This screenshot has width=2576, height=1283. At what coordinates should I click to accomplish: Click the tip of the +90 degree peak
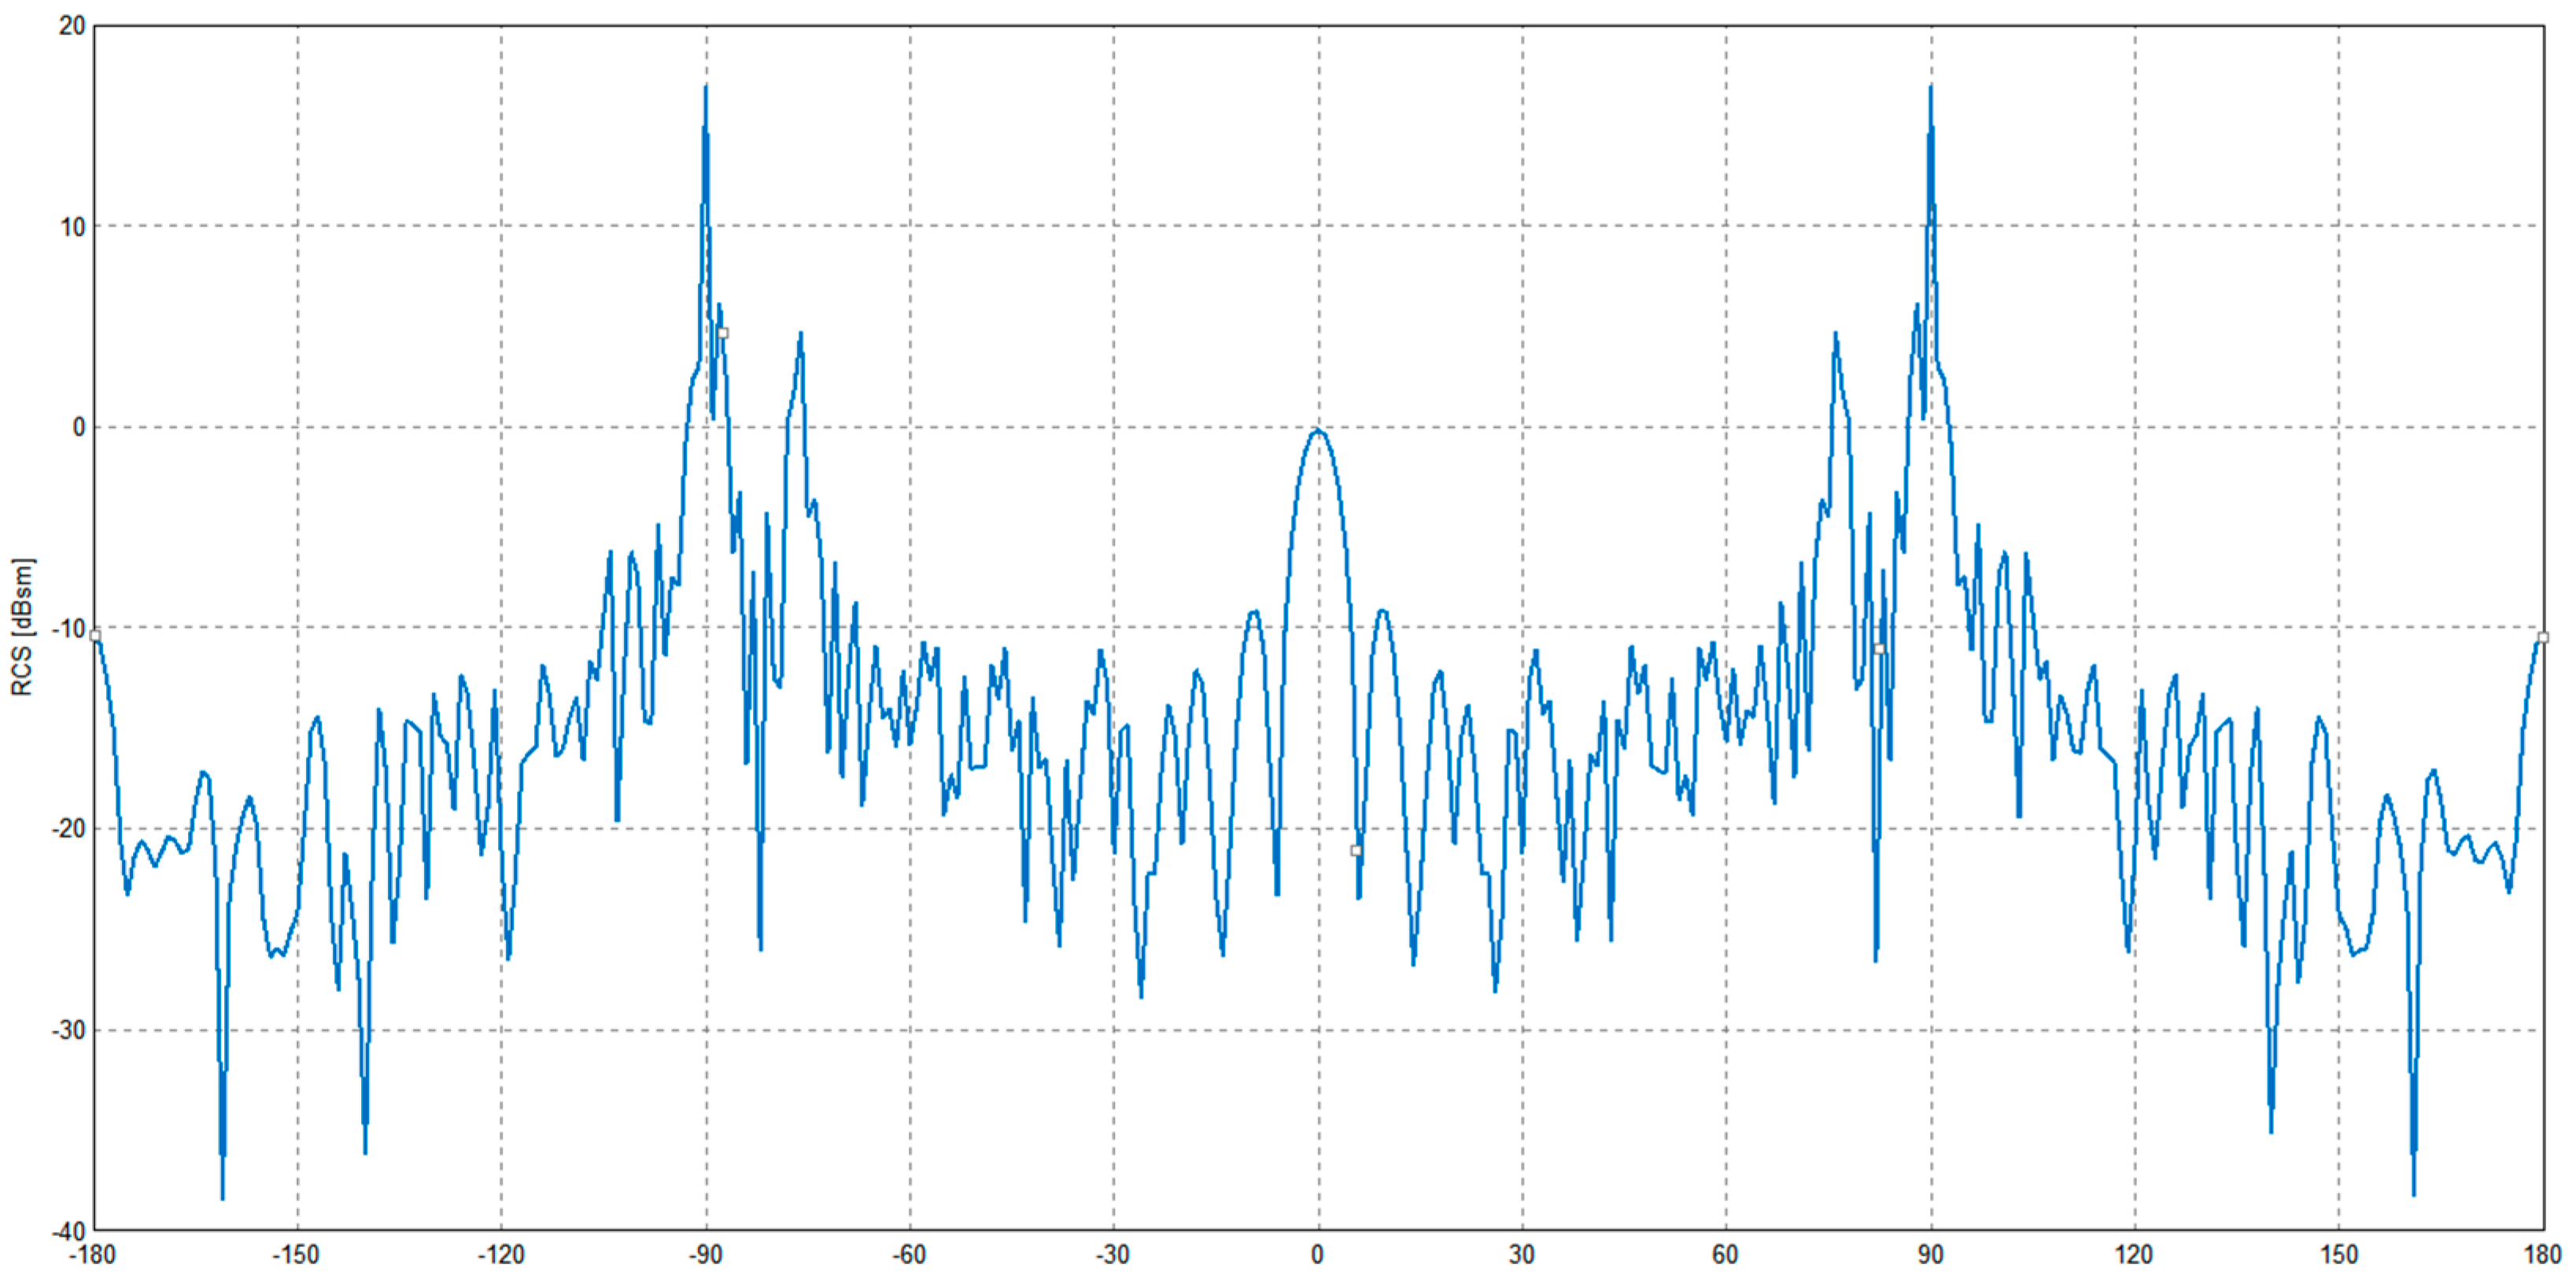click(x=1930, y=88)
